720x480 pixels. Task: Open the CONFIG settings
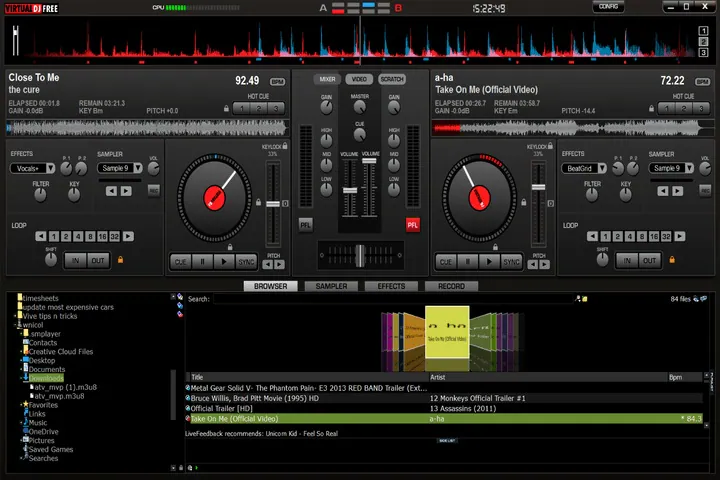pyautogui.click(x=608, y=6)
